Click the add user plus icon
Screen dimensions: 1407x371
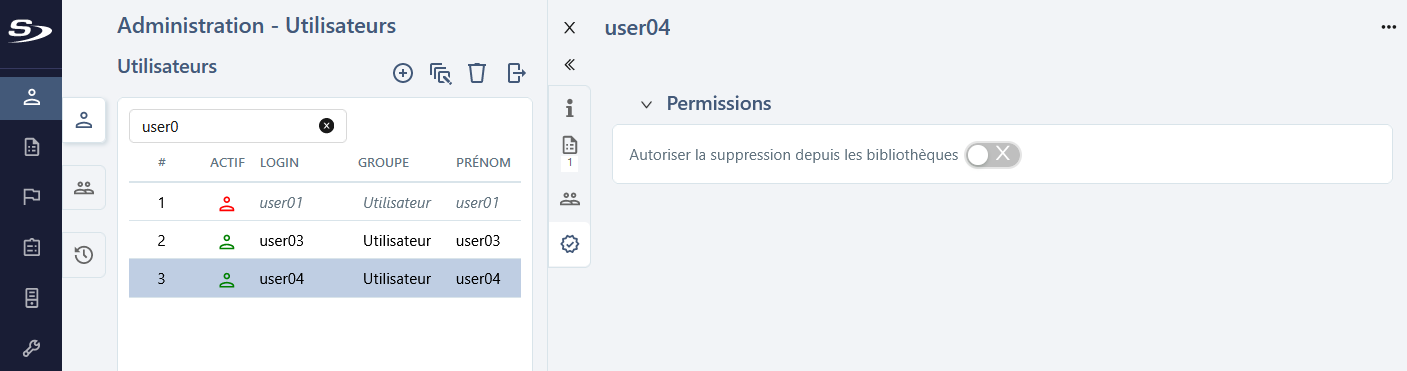tap(403, 73)
